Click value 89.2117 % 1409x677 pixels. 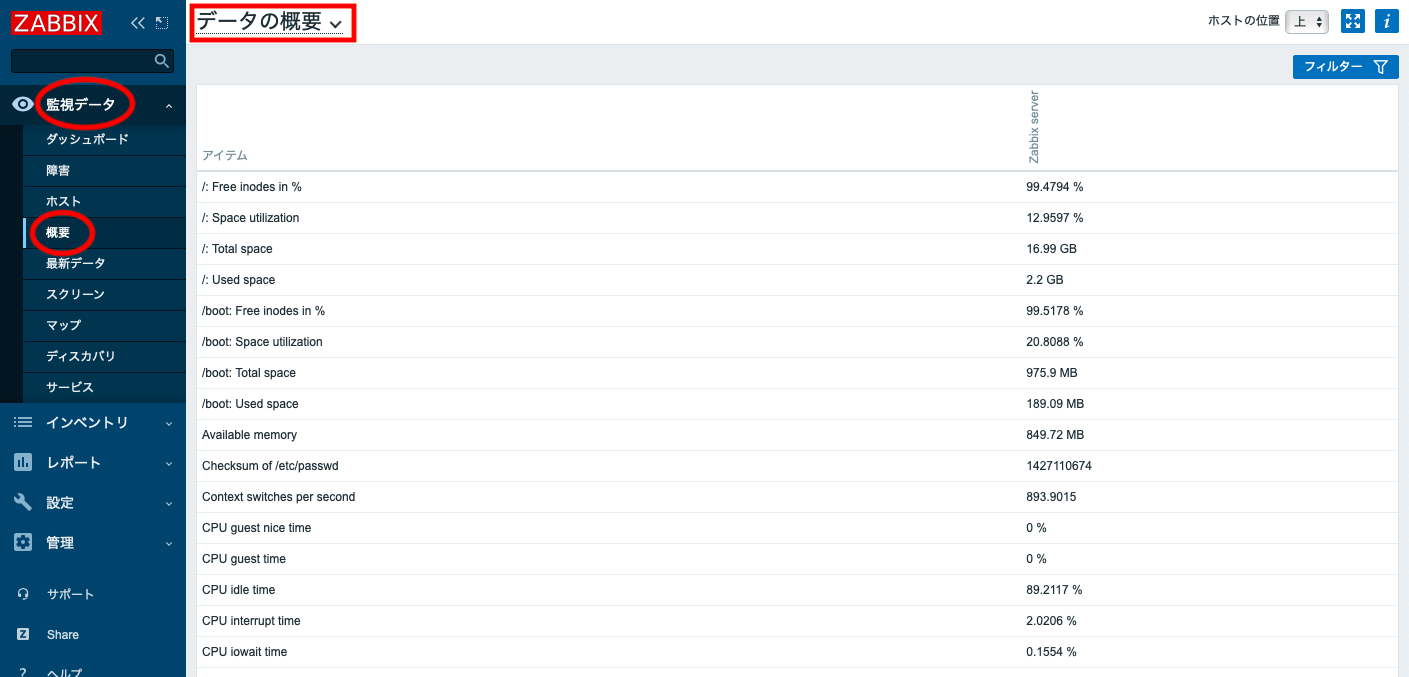click(1054, 590)
